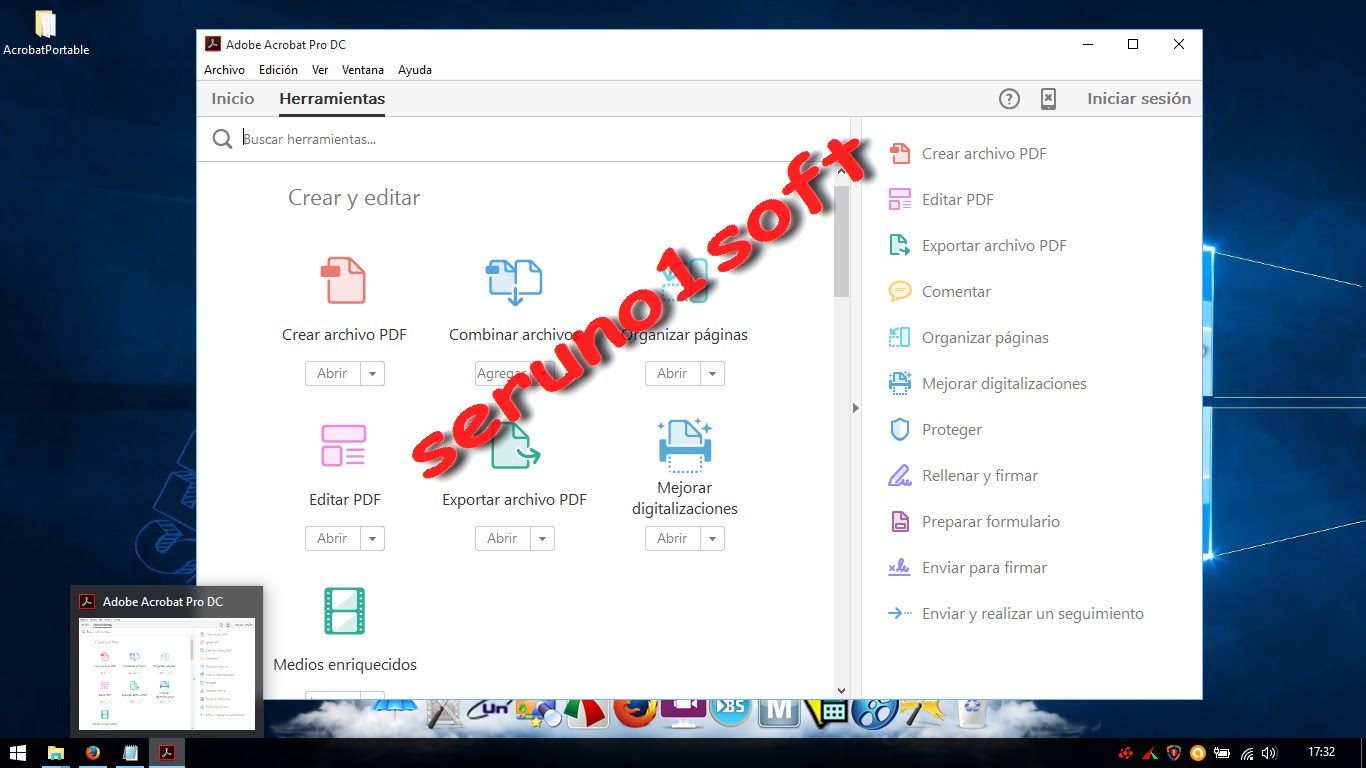Open Editar PDF in right sidebar
The image size is (1366, 768).
point(941,199)
